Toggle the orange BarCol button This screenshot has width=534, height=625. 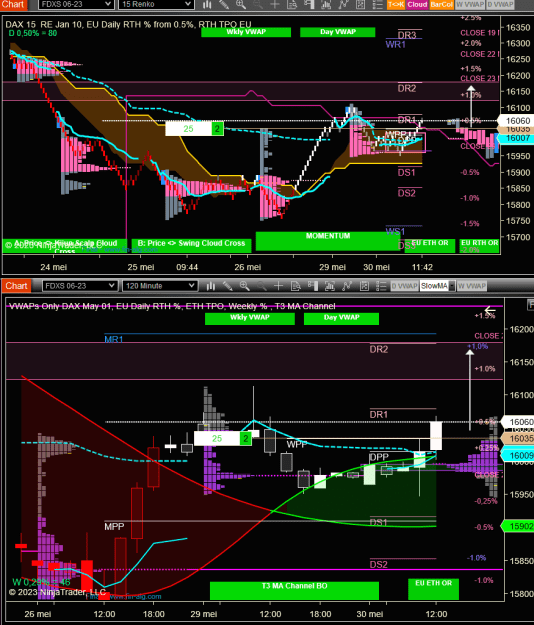point(441,4)
